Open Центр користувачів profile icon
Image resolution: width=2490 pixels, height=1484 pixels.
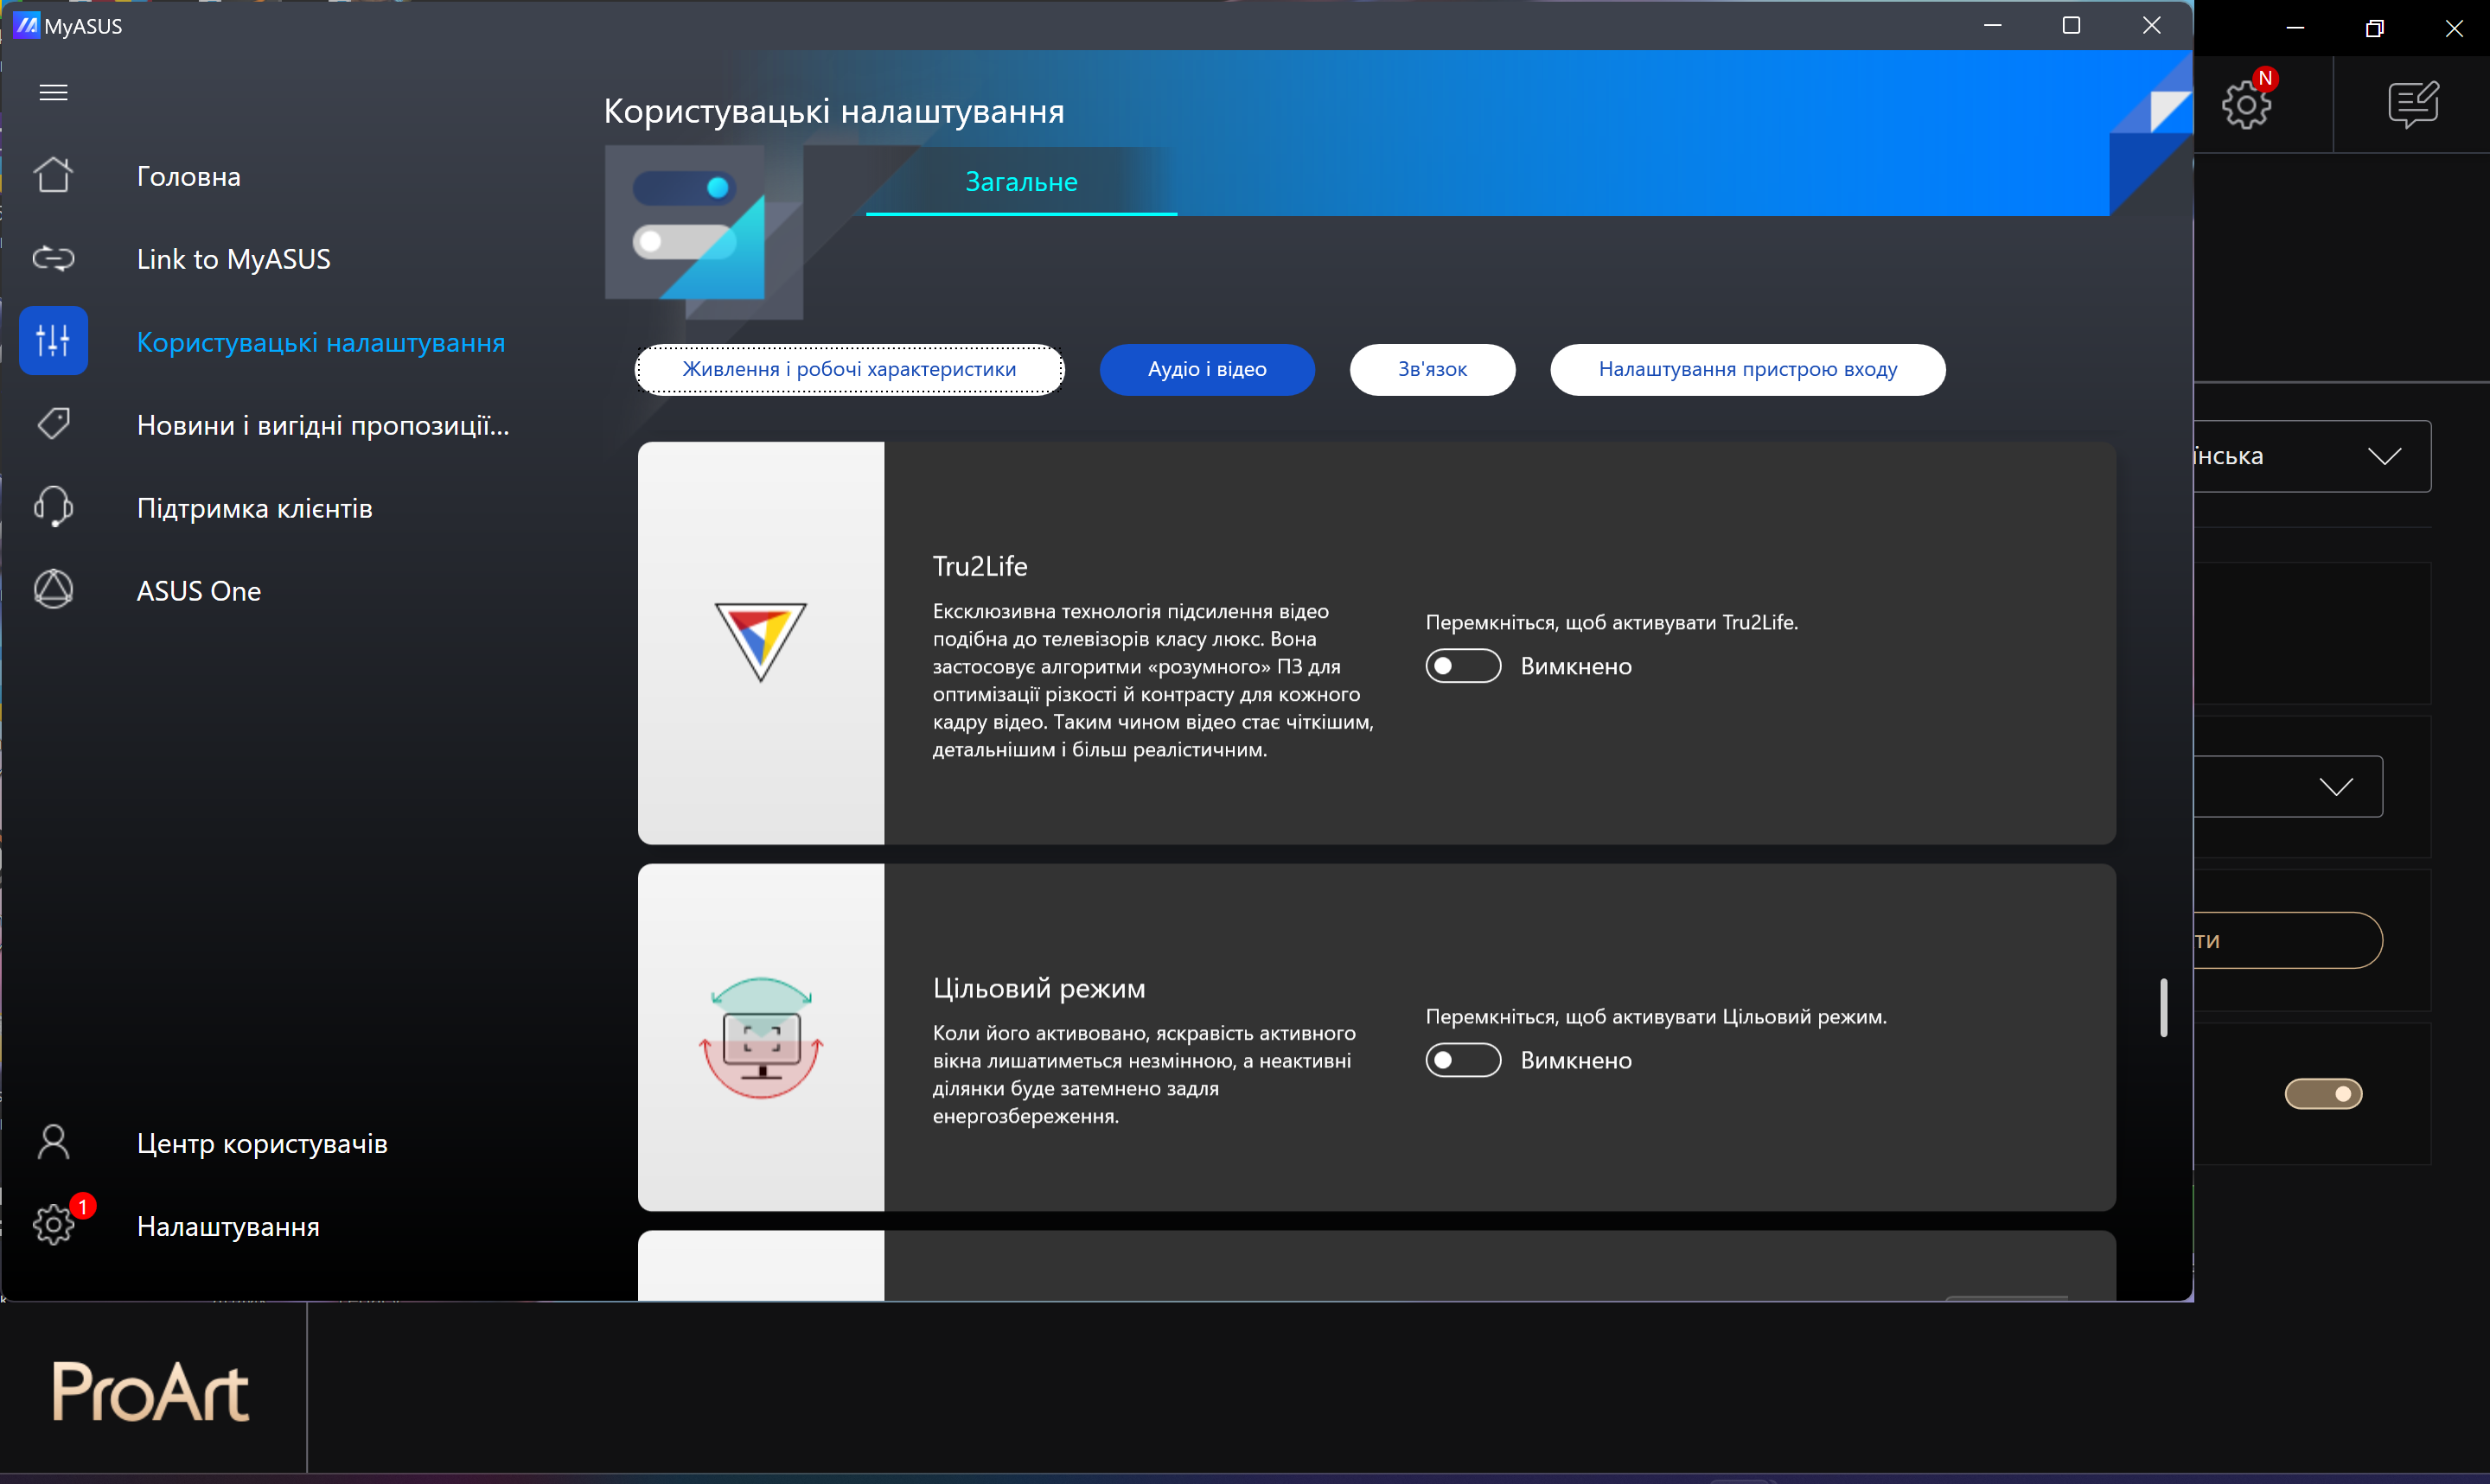tap(53, 1142)
